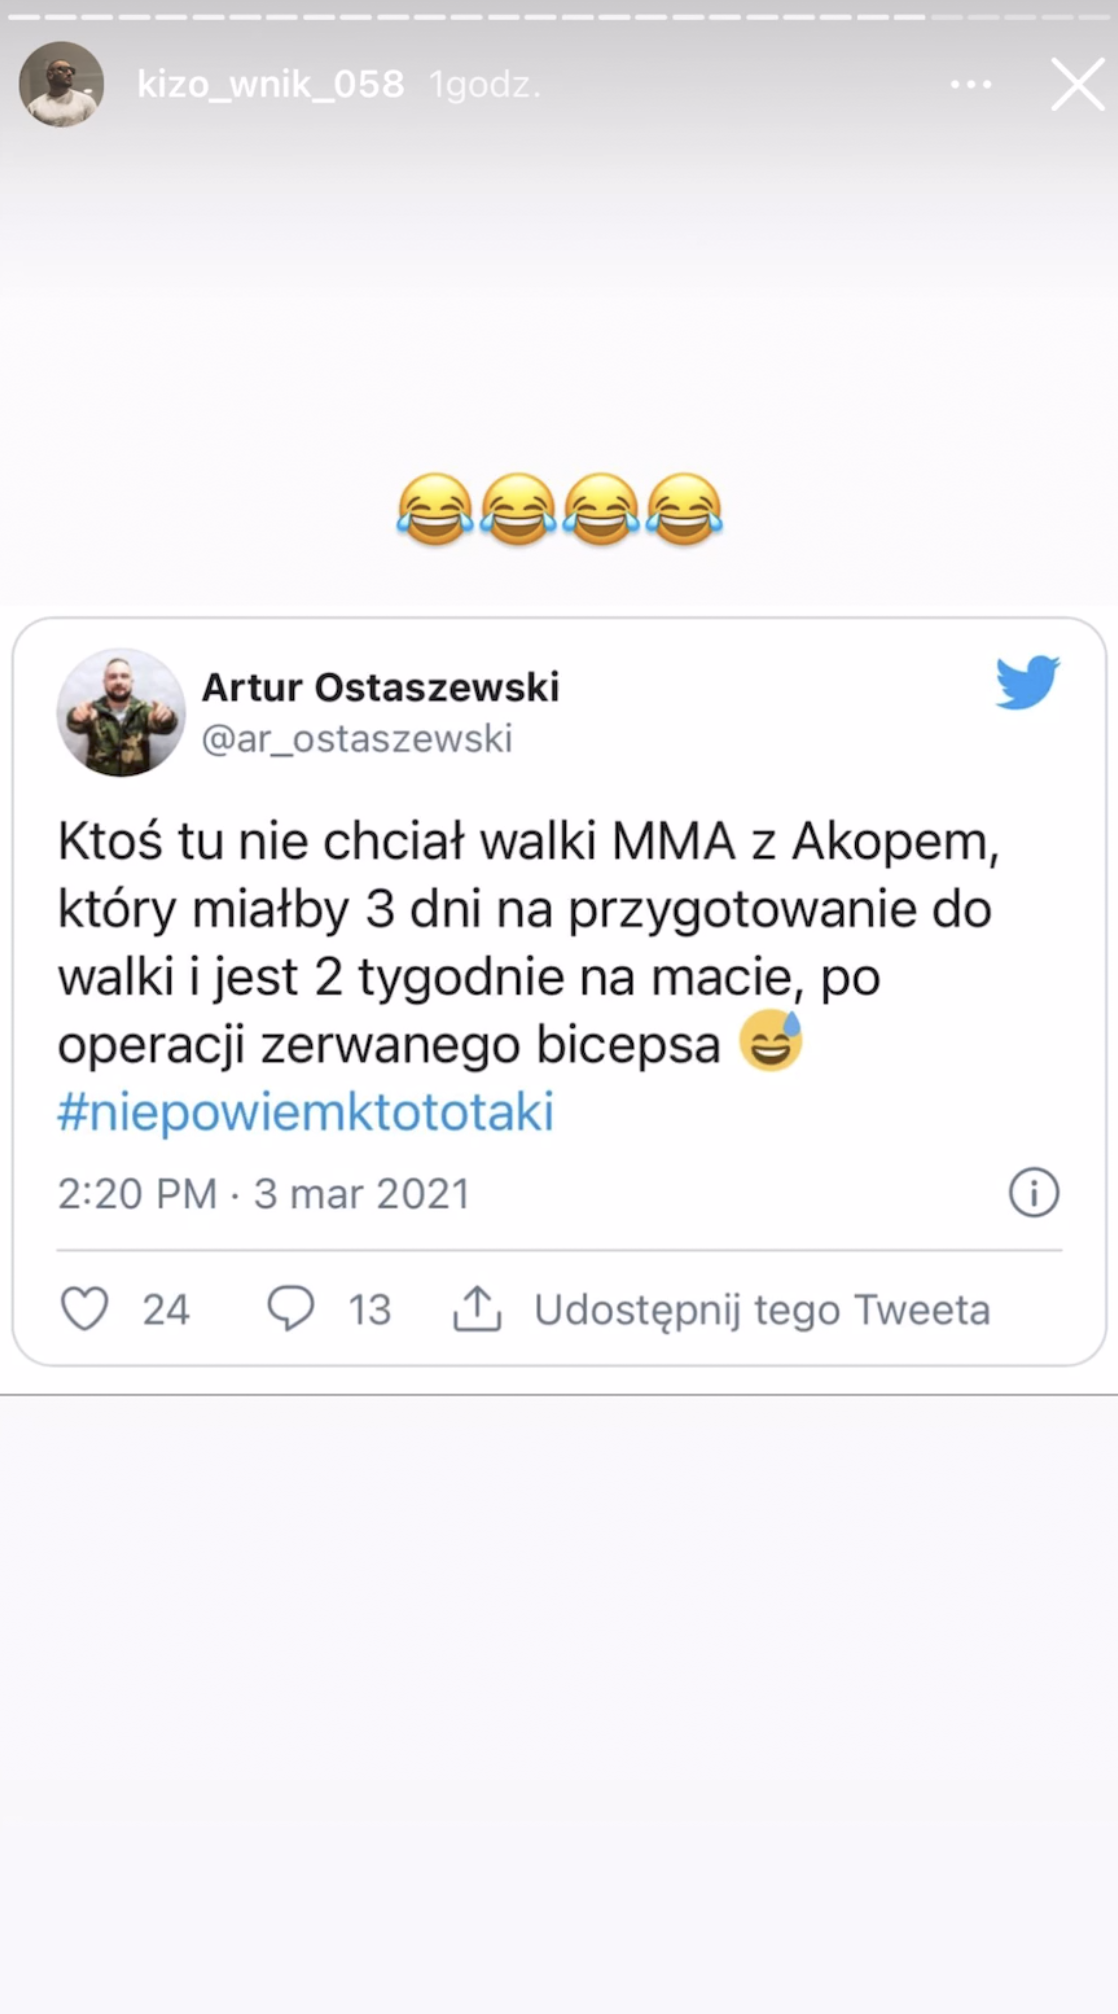Click the tweet body text starting 'Ktoś tu'

pos(528,943)
